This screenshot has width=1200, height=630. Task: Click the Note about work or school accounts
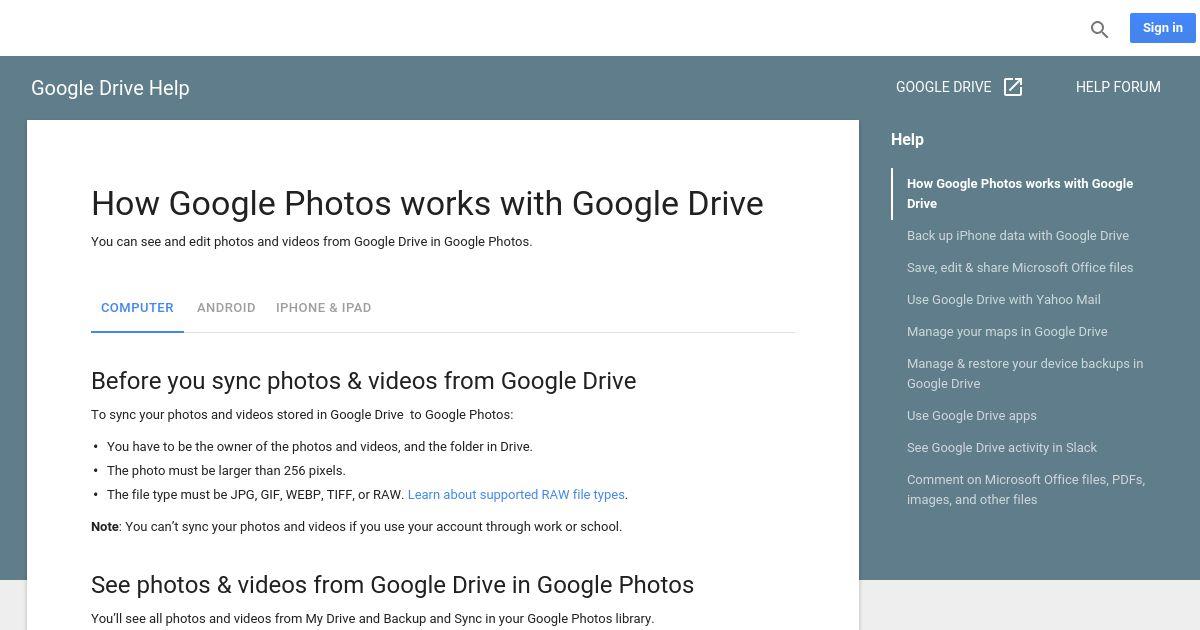coord(356,527)
